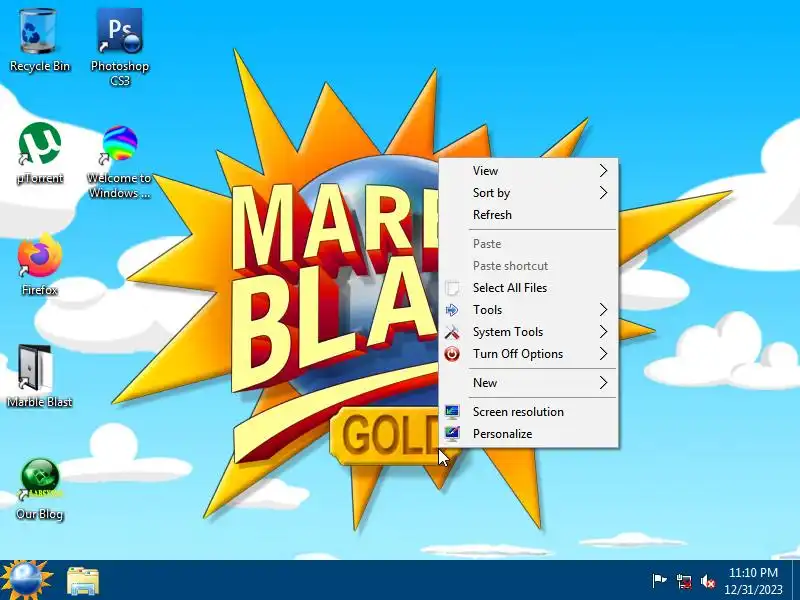Click the Action Center flag tray icon
800x600 pixels.
click(659, 581)
